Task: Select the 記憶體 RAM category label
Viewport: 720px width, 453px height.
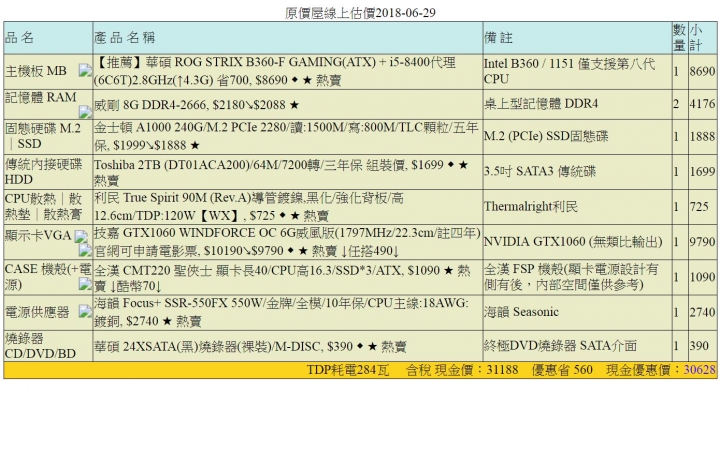Action: click(x=40, y=97)
